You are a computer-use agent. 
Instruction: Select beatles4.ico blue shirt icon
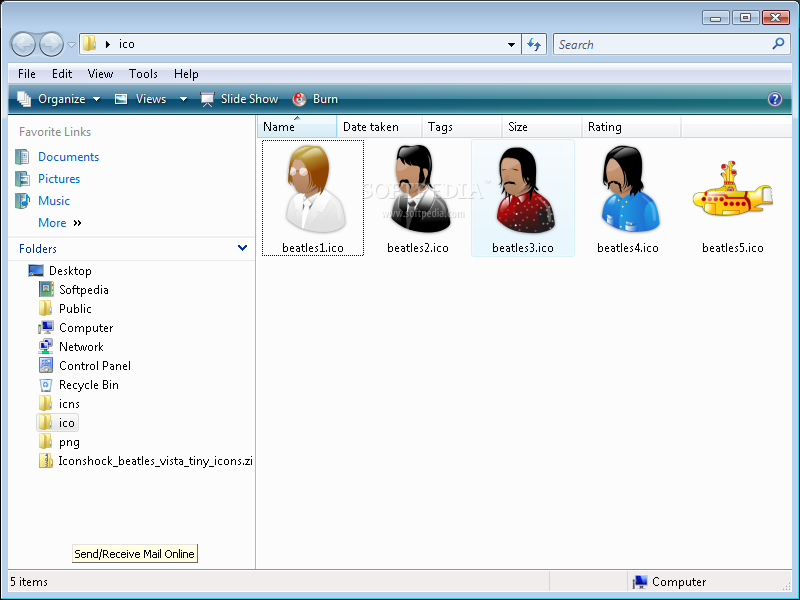[x=628, y=198]
